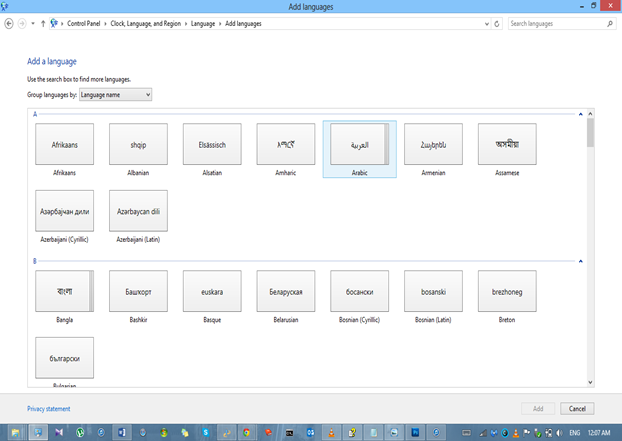Viewport: 622px width, 441px height.
Task: Click the up-one-level arrow in address bar
Action: (43, 24)
